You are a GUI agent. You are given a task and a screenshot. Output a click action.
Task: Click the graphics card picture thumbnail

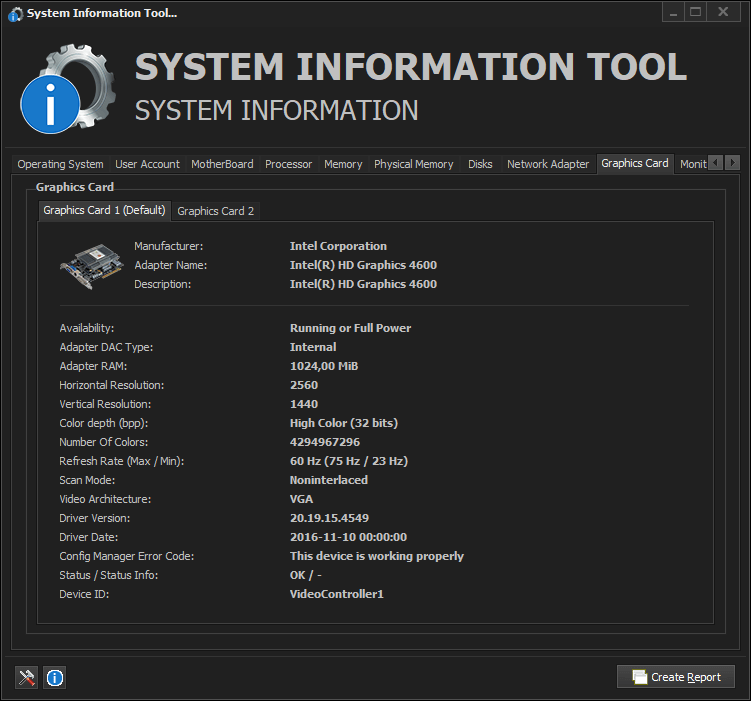click(x=91, y=266)
